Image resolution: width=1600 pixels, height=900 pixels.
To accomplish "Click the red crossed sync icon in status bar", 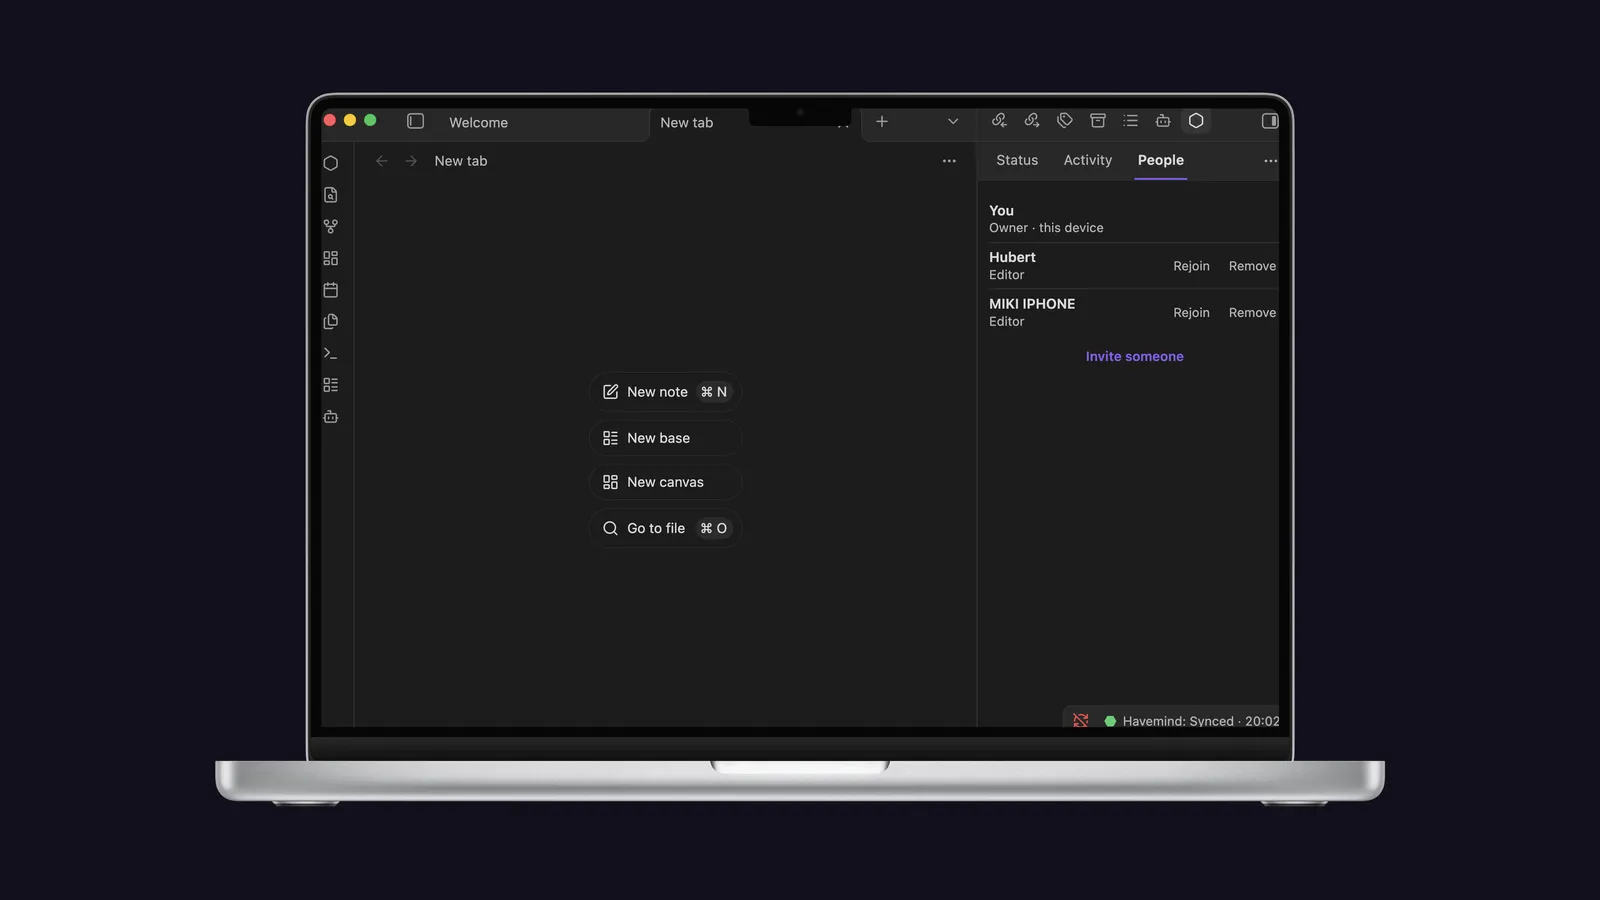I will coord(1081,720).
